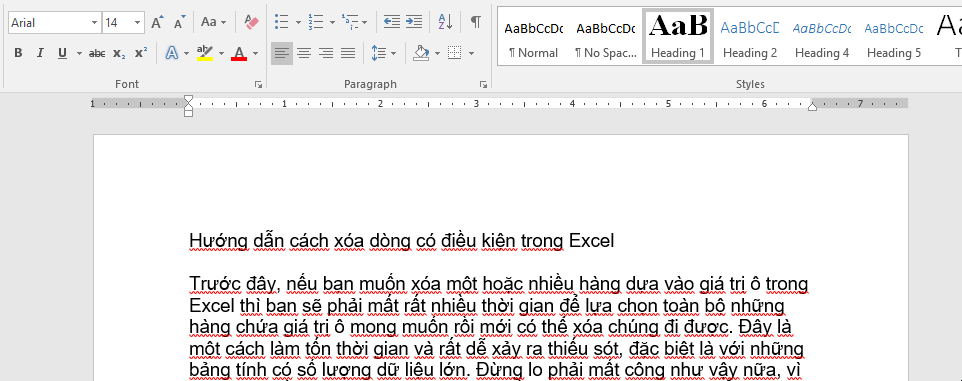Center align text

tap(304, 53)
